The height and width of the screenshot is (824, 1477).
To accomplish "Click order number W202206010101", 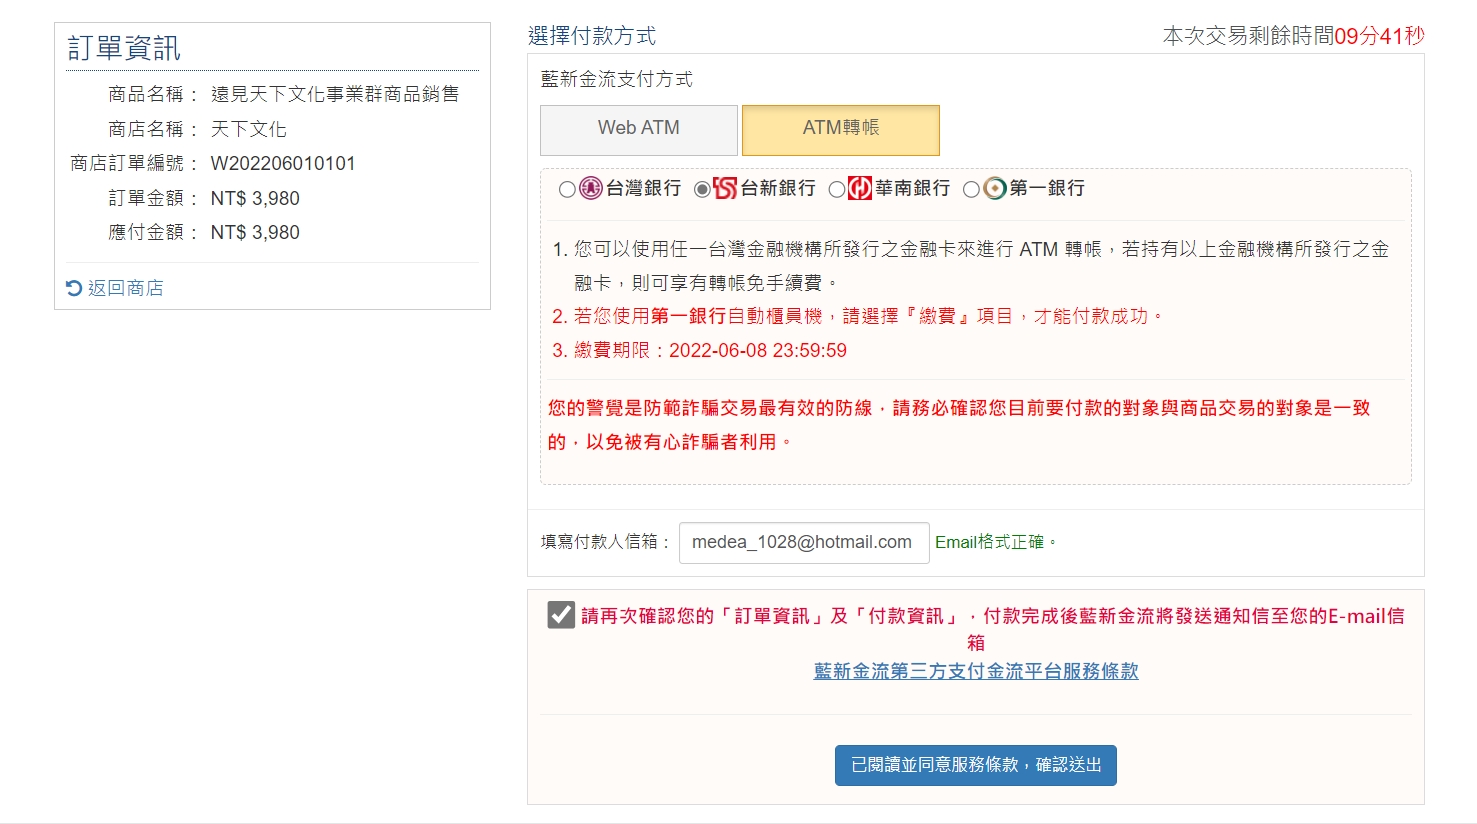I will [x=283, y=163].
